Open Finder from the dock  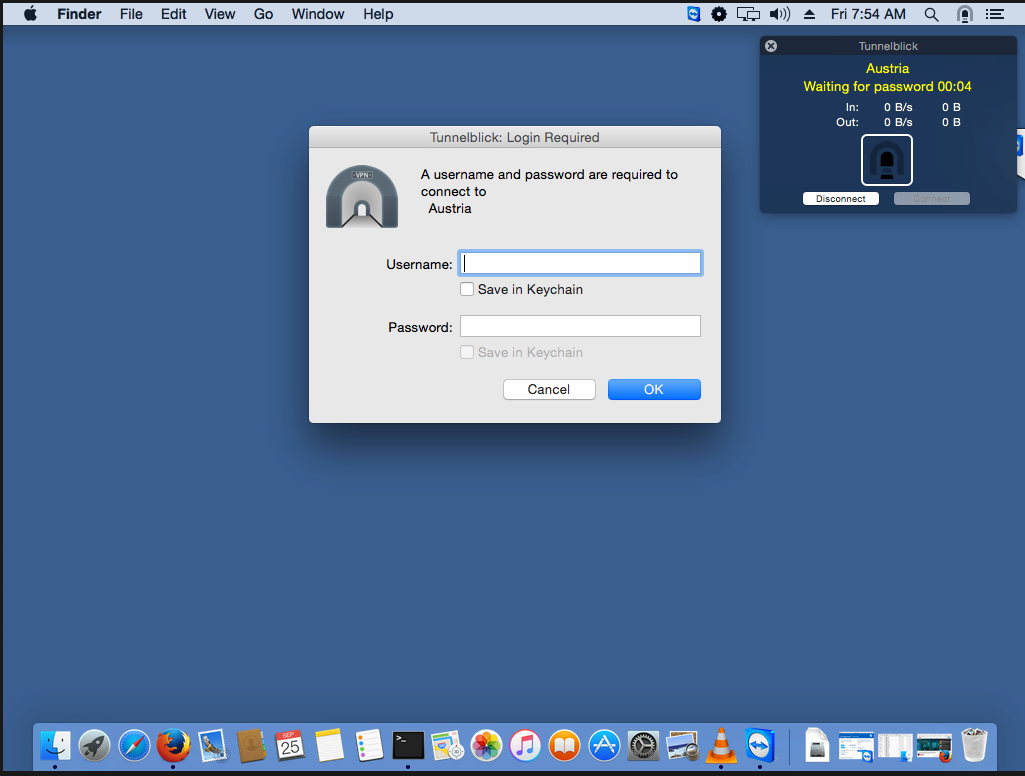[56, 745]
